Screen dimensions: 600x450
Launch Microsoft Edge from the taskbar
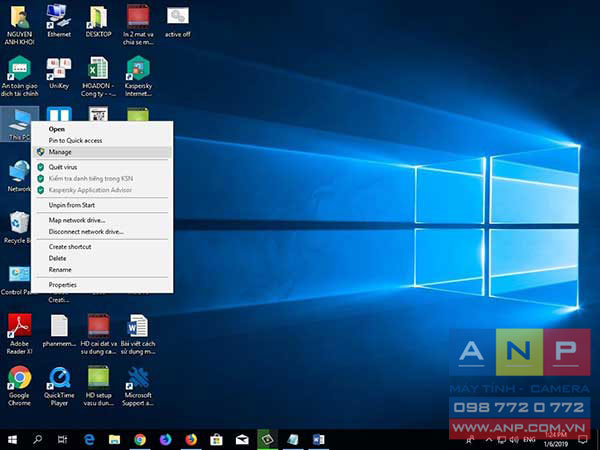(x=89, y=439)
